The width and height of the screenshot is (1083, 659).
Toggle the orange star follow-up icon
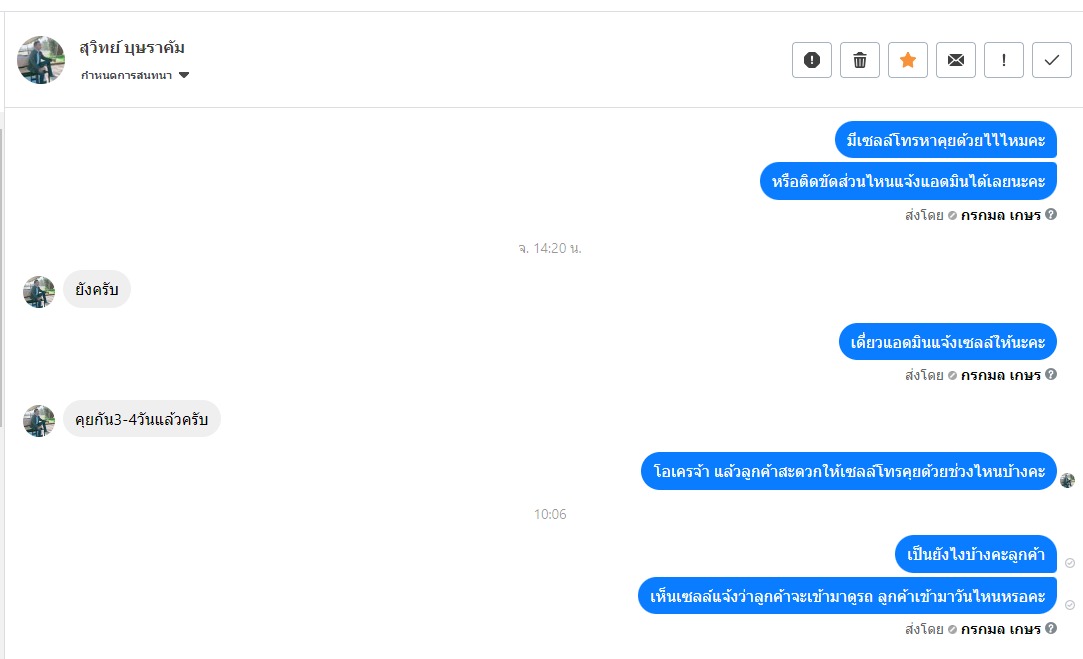[908, 60]
